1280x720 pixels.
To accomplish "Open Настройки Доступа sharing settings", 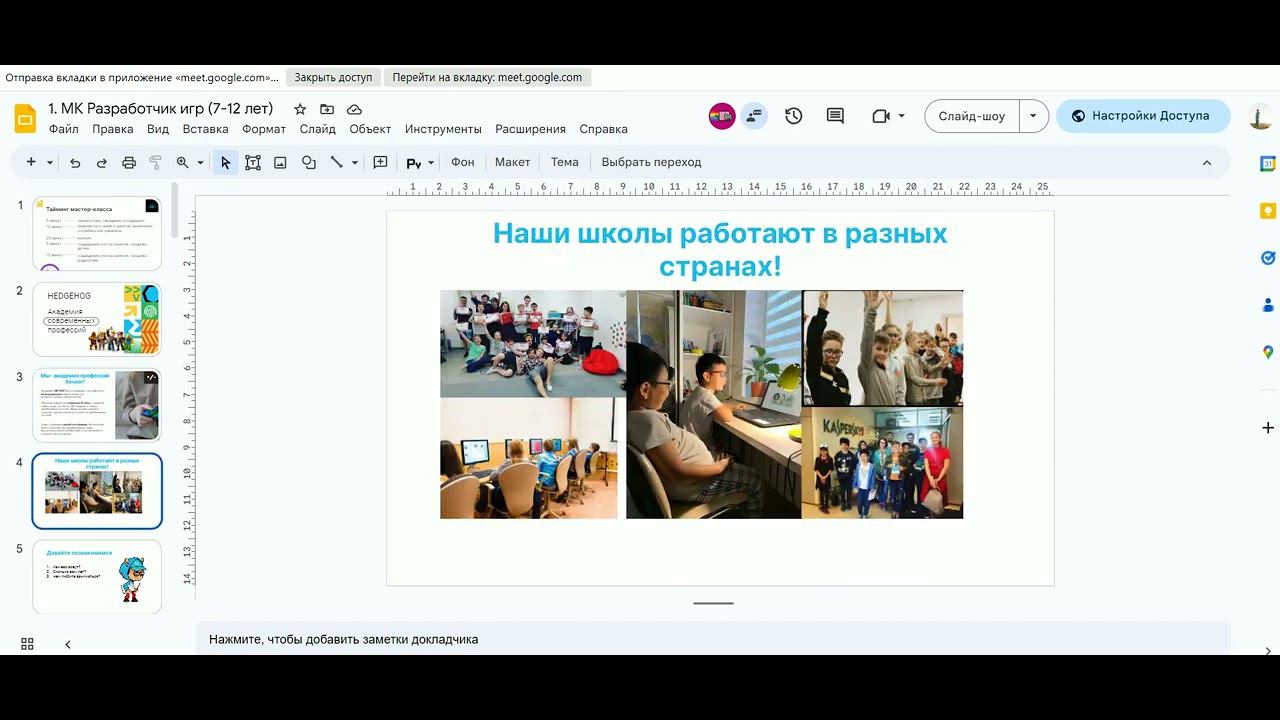I will click(x=1143, y=116).
